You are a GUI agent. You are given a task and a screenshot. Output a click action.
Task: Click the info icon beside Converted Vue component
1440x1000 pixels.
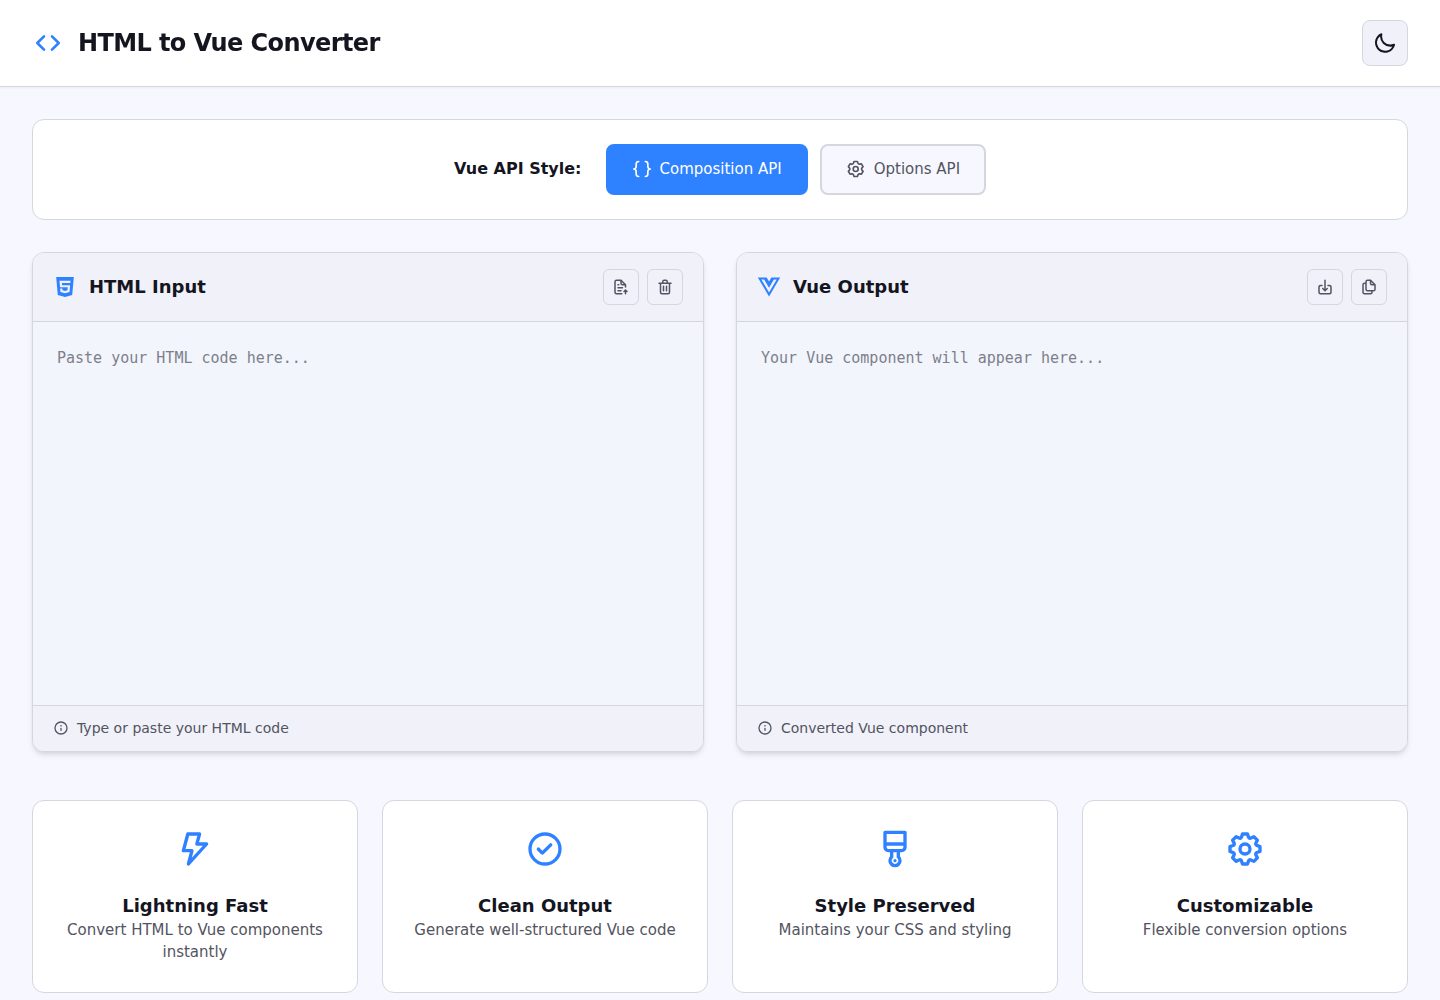coord(765,728)
